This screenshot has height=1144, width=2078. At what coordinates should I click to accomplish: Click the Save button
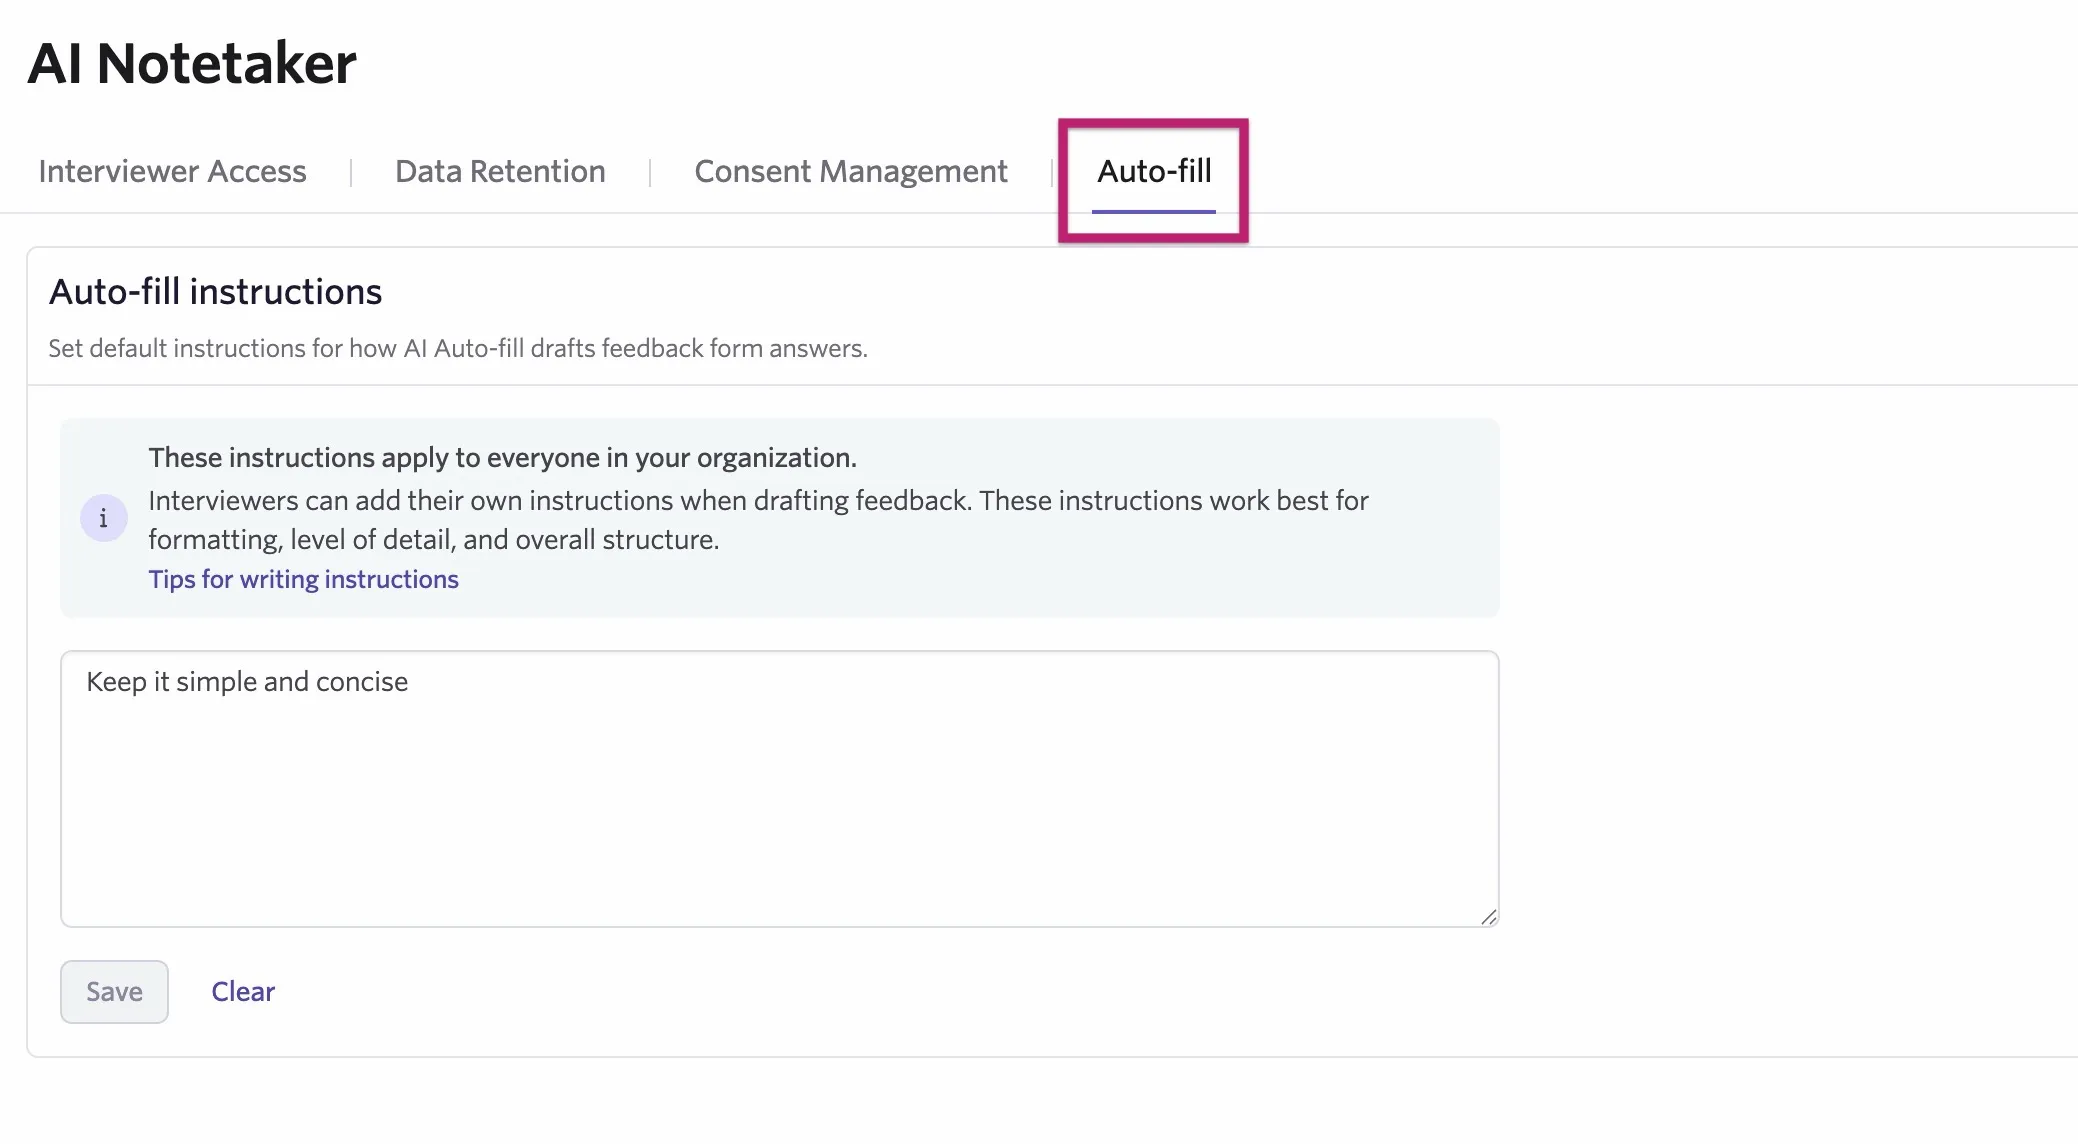(x=114, y=991)
